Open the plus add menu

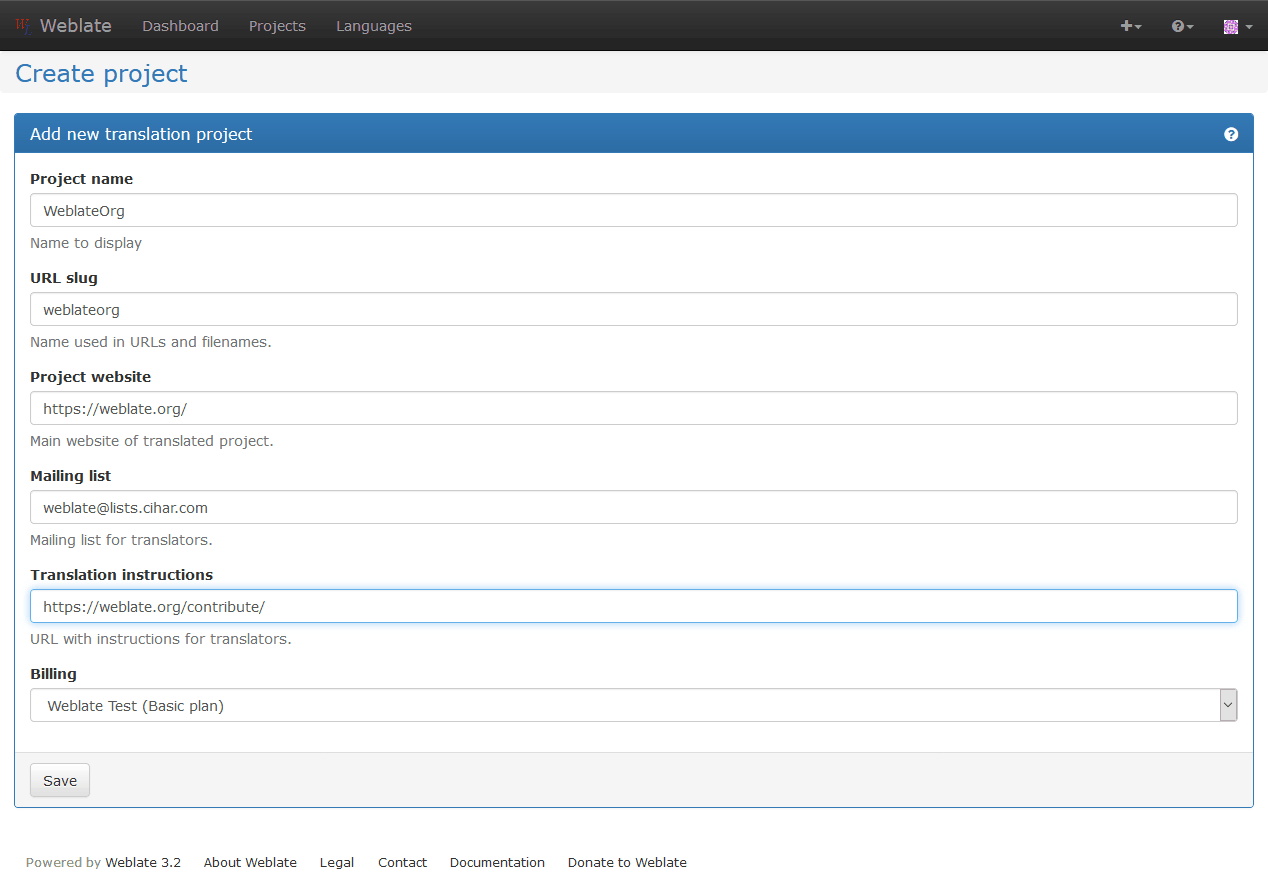[1131, 26]
